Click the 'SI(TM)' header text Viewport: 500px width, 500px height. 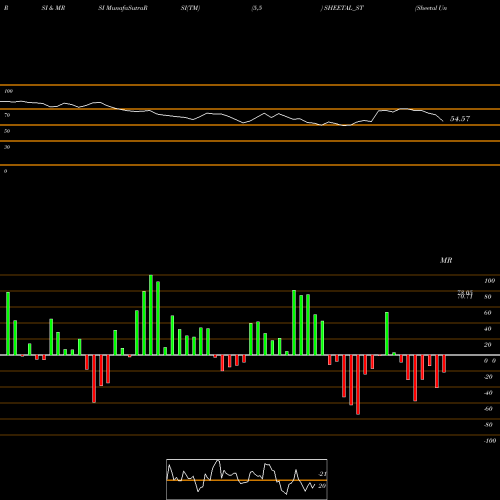(x=190, y=8)
